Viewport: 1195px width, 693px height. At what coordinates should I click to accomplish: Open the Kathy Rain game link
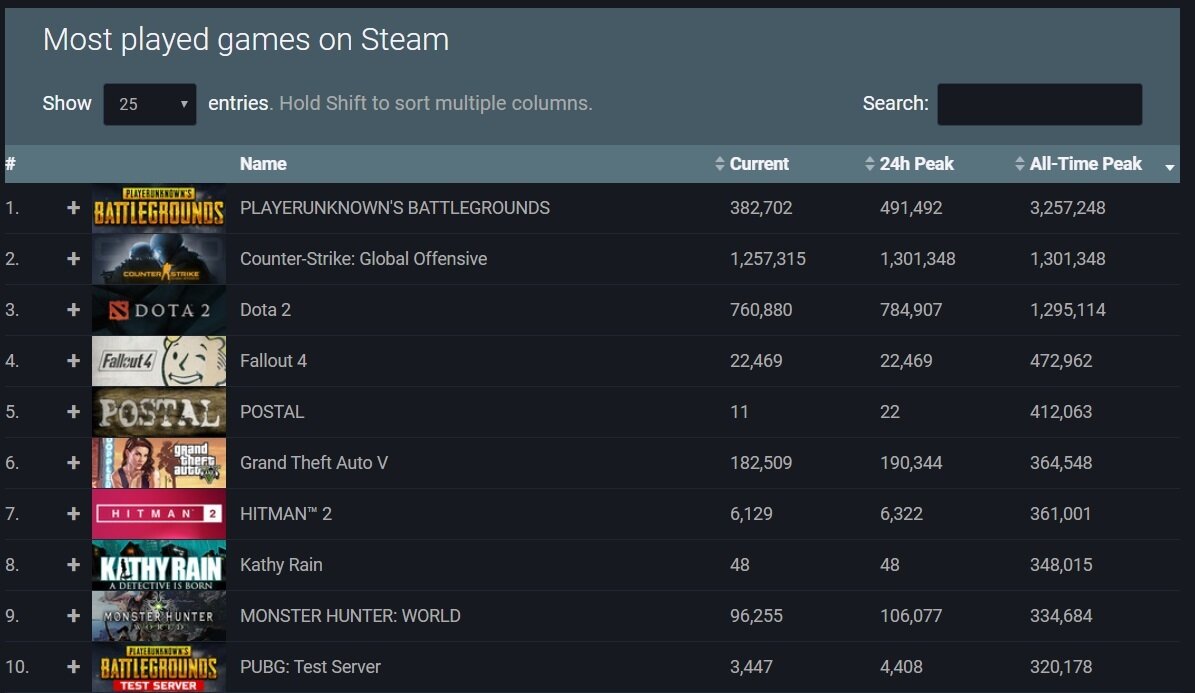281,565
